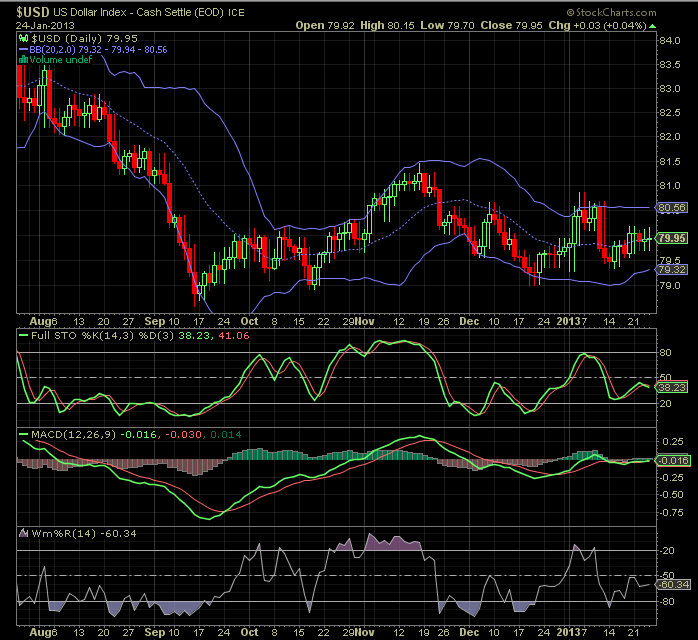
Task: Click the 24-Jan-2013 date label
Action: [42, 25]
